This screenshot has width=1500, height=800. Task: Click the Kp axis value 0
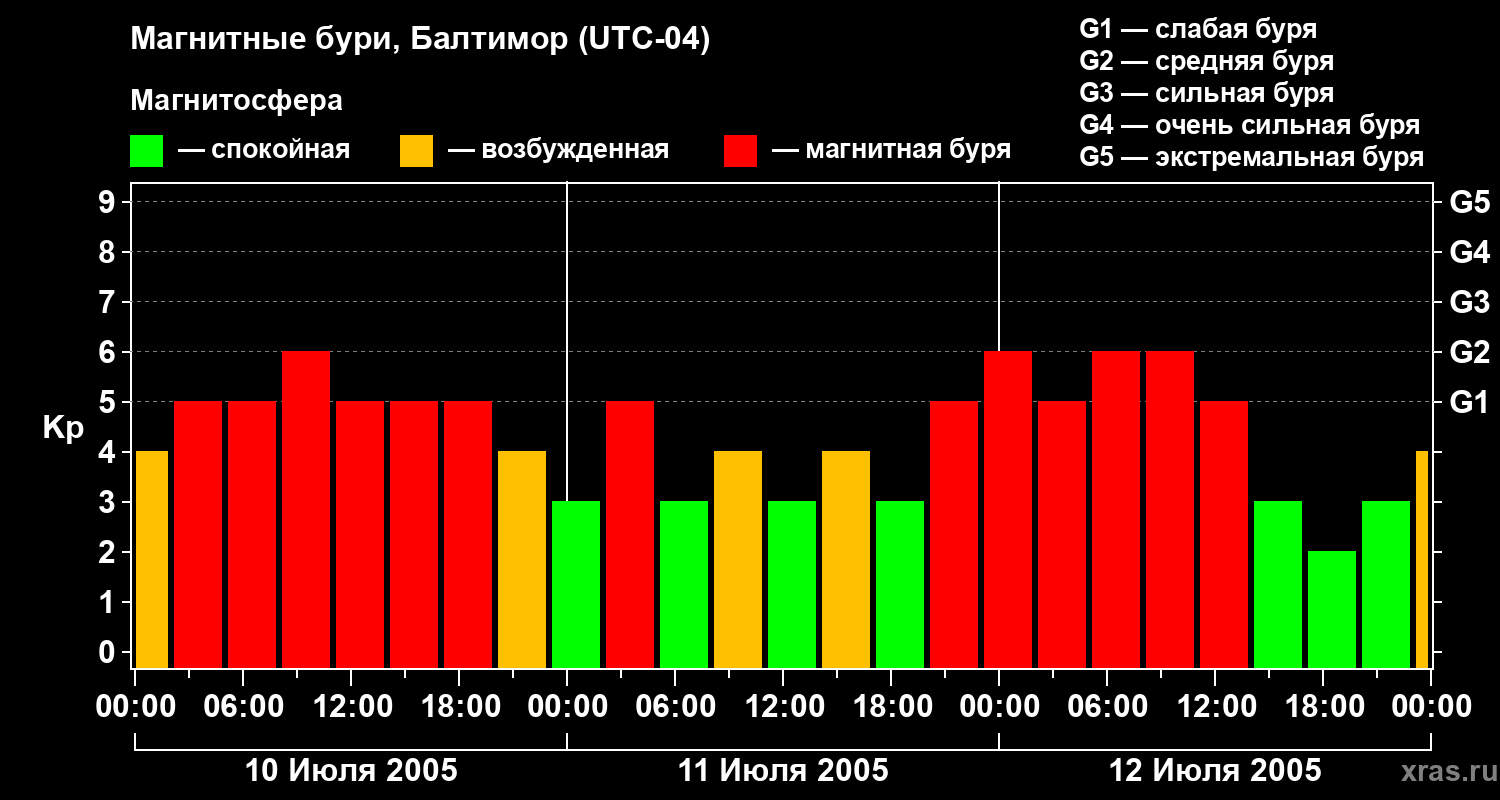coord(109,652)
